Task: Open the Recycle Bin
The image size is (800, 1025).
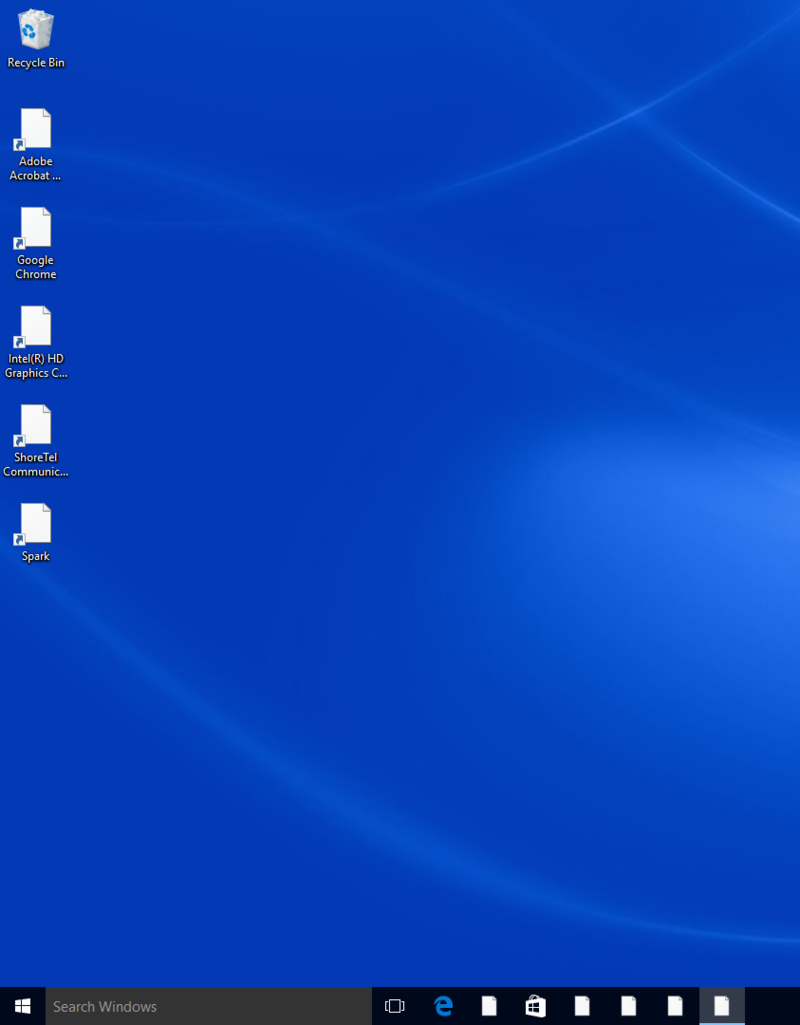Action: tap(35, 30)
